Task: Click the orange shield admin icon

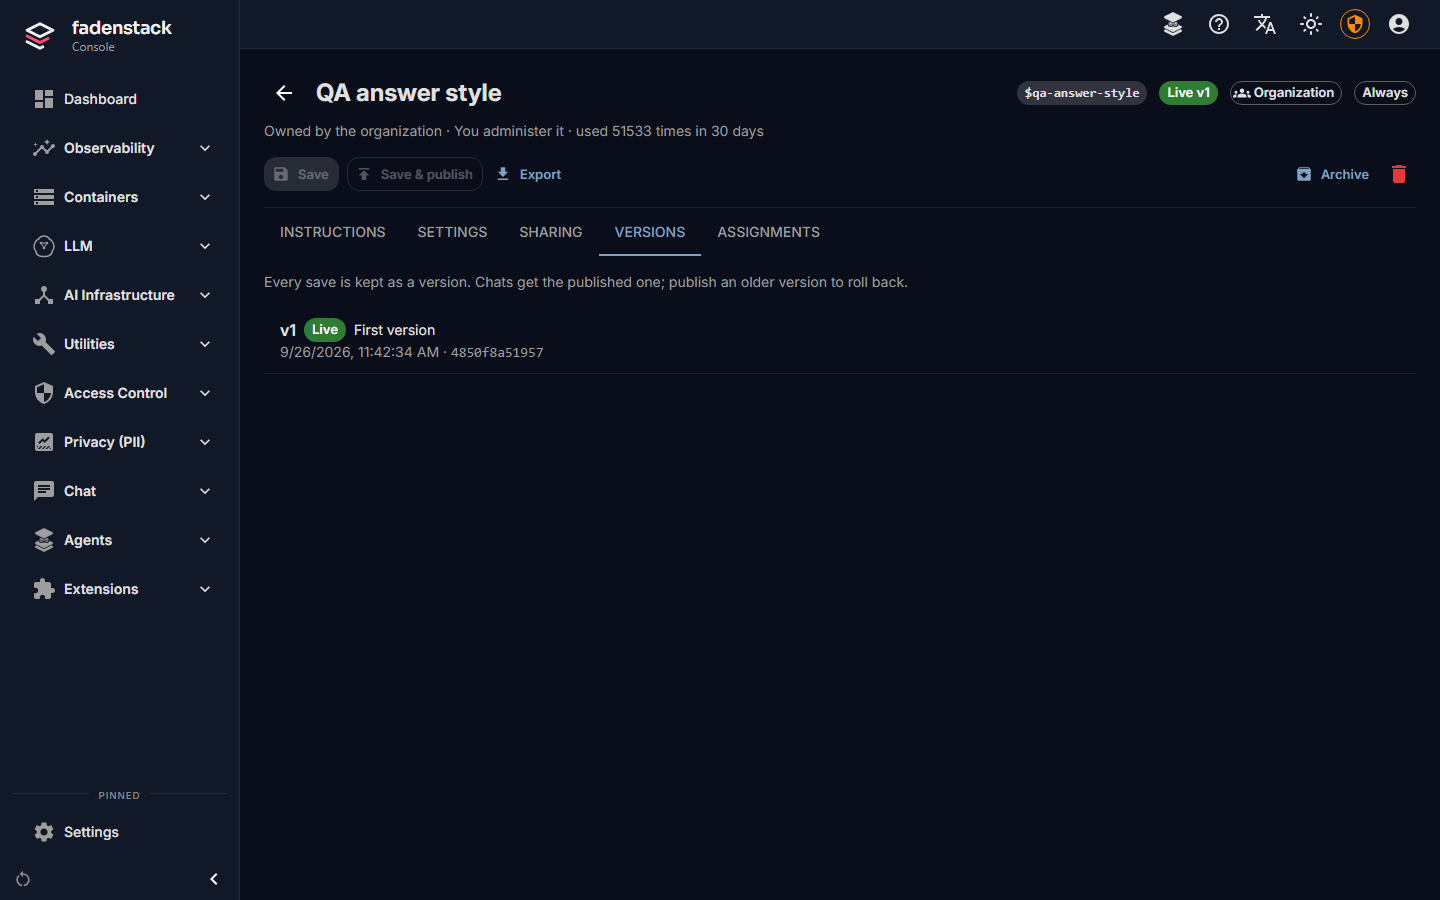Action: coord(1355,24)
